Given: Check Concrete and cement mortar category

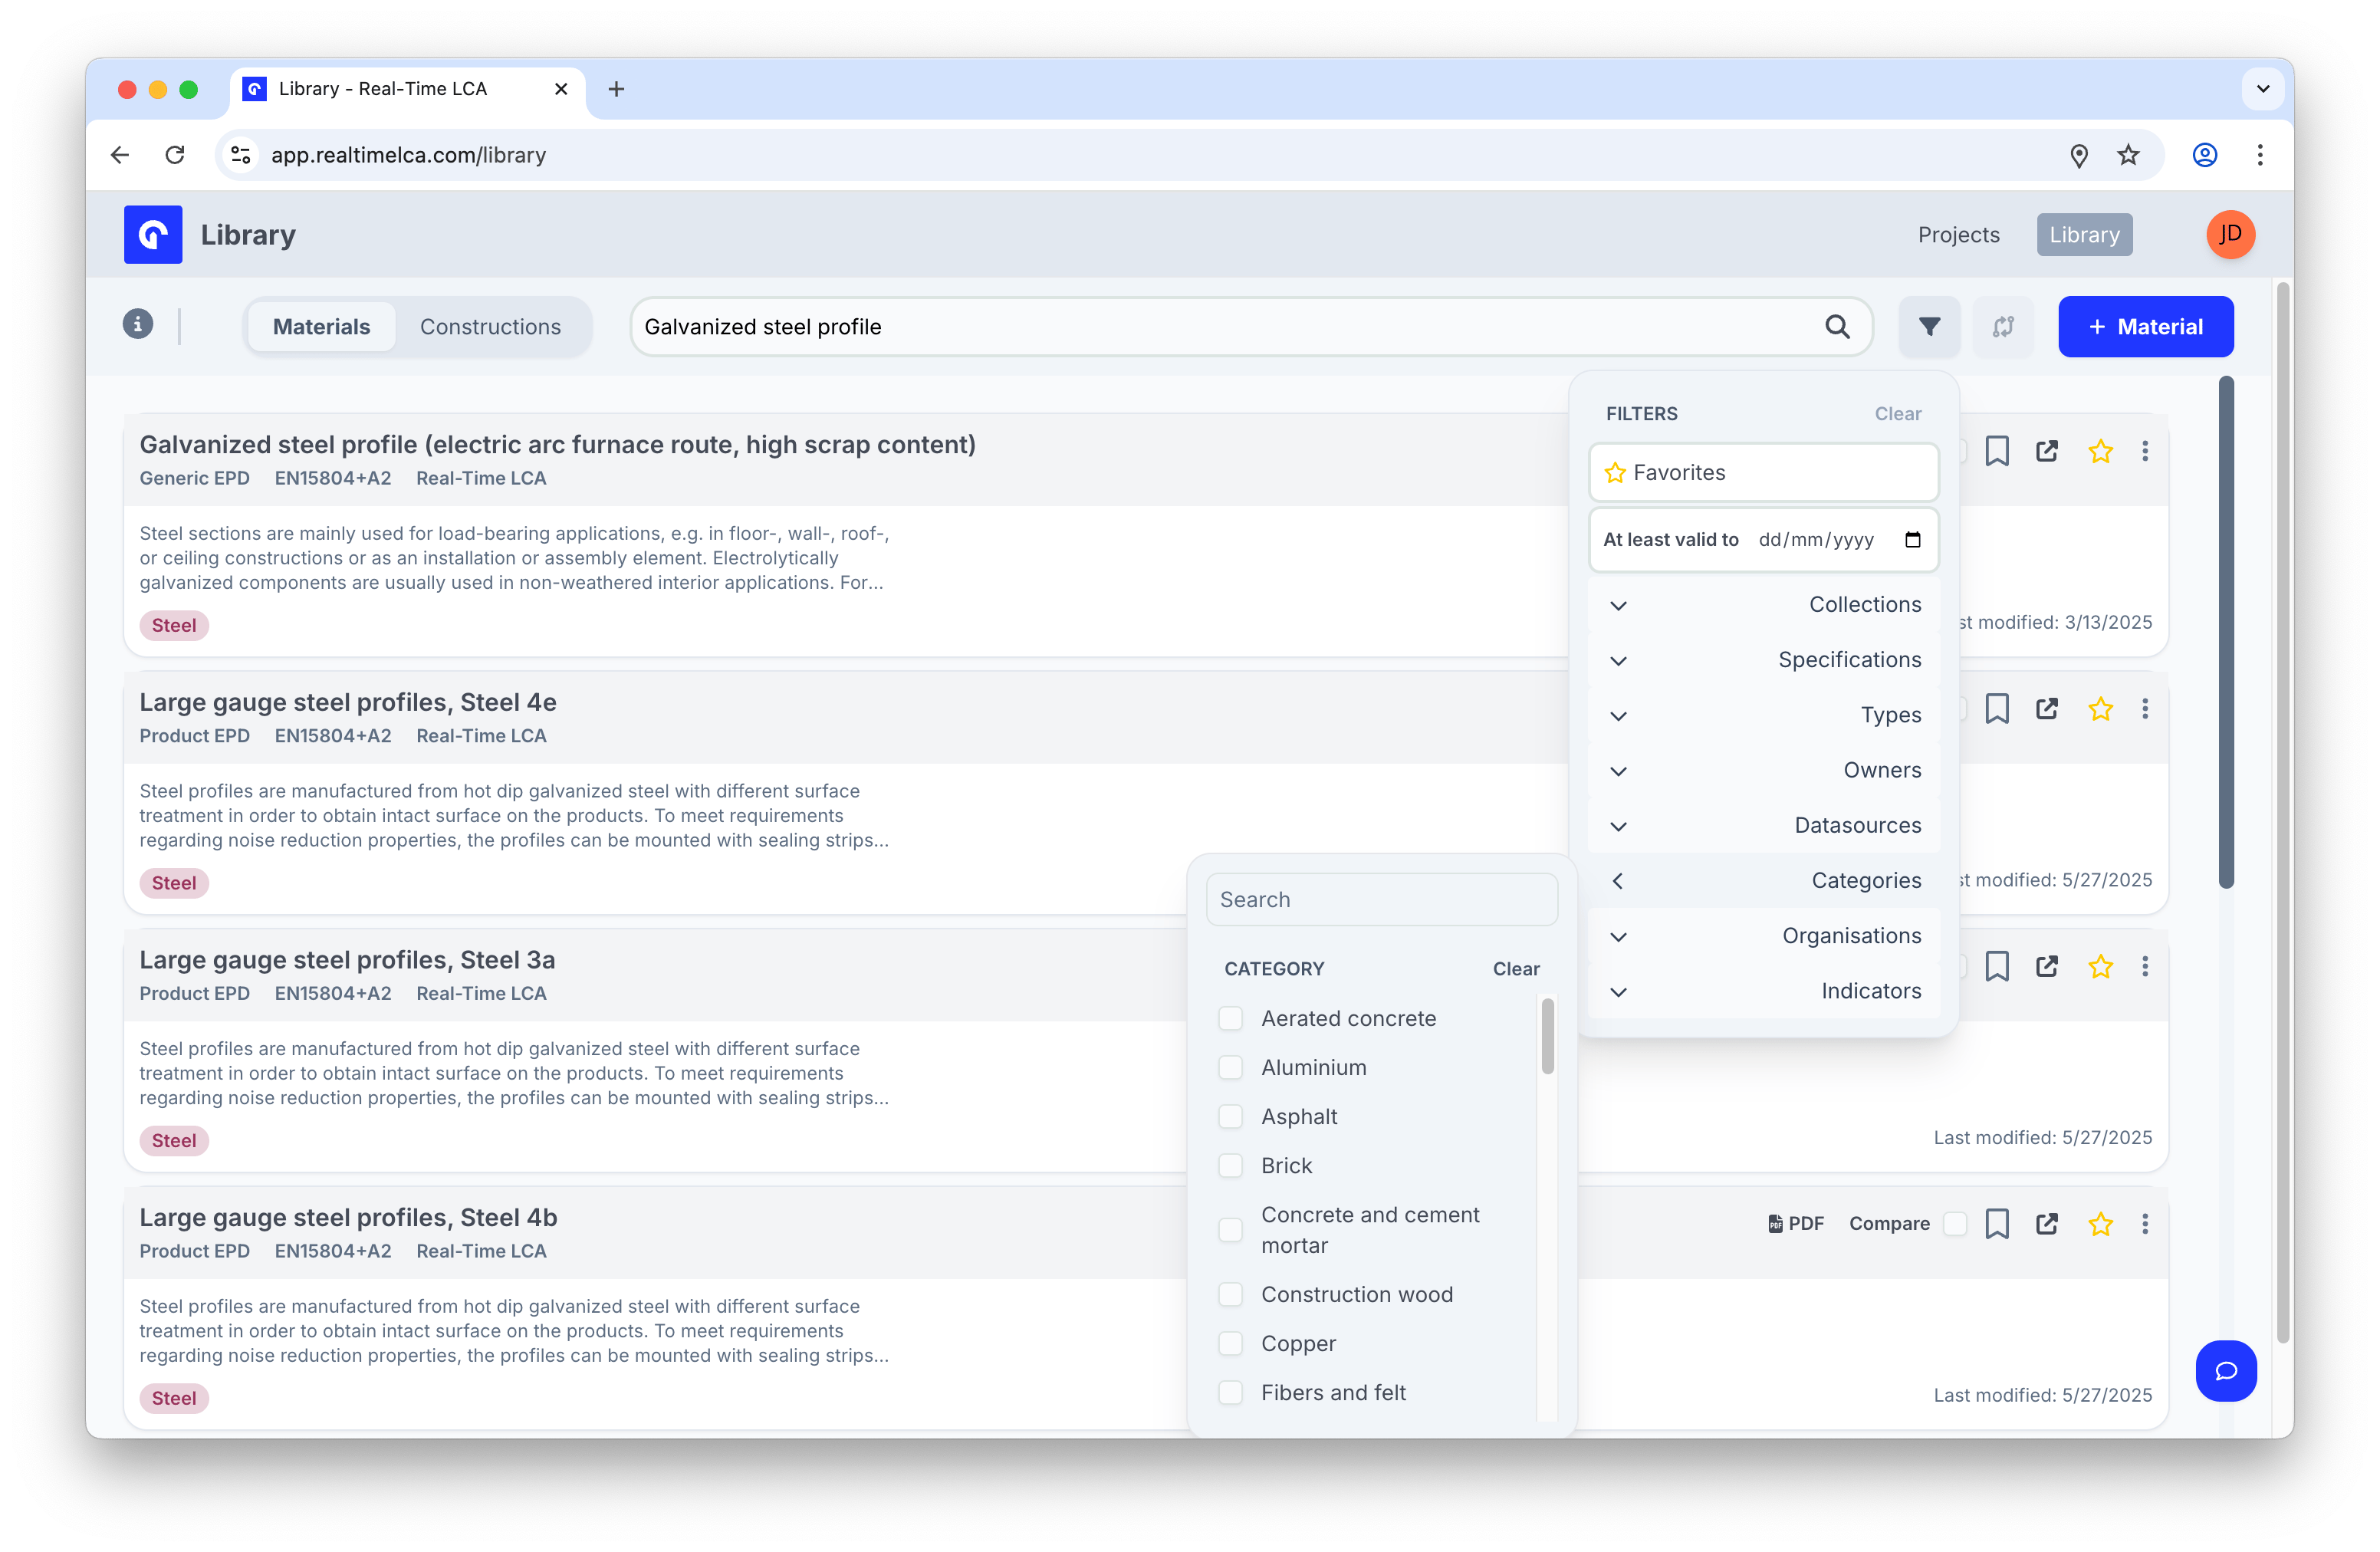Looking at the screenshot, I should (x=1230, y=1231).
